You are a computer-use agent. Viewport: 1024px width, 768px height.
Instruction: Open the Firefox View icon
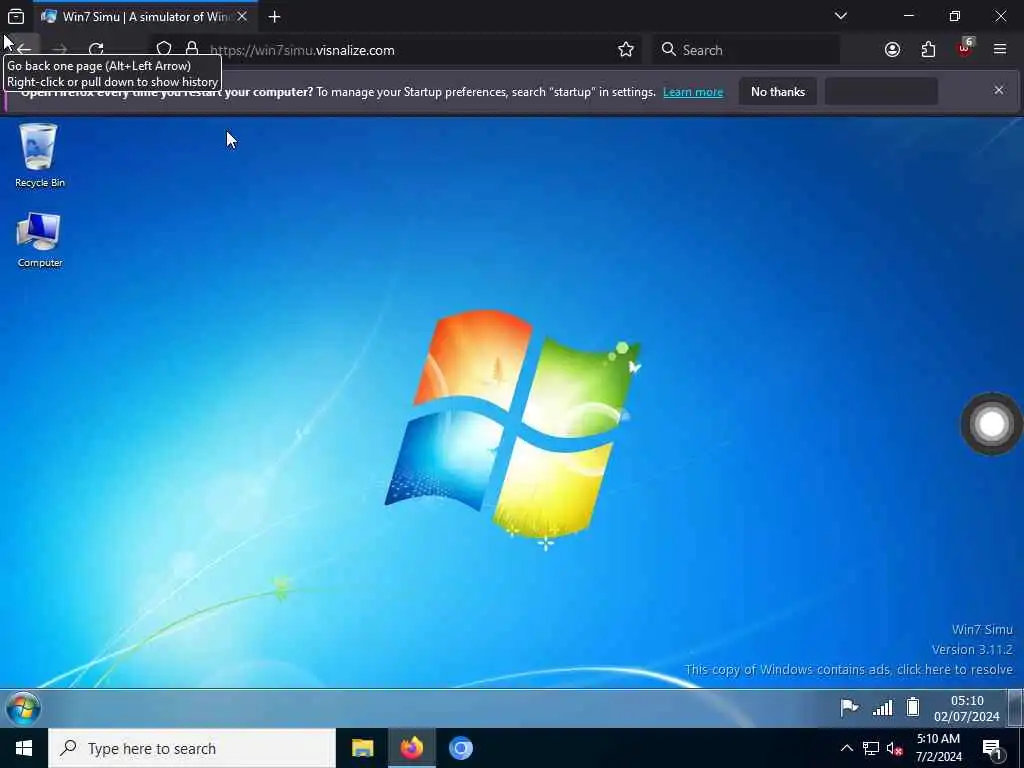click(x=16, y=16)
